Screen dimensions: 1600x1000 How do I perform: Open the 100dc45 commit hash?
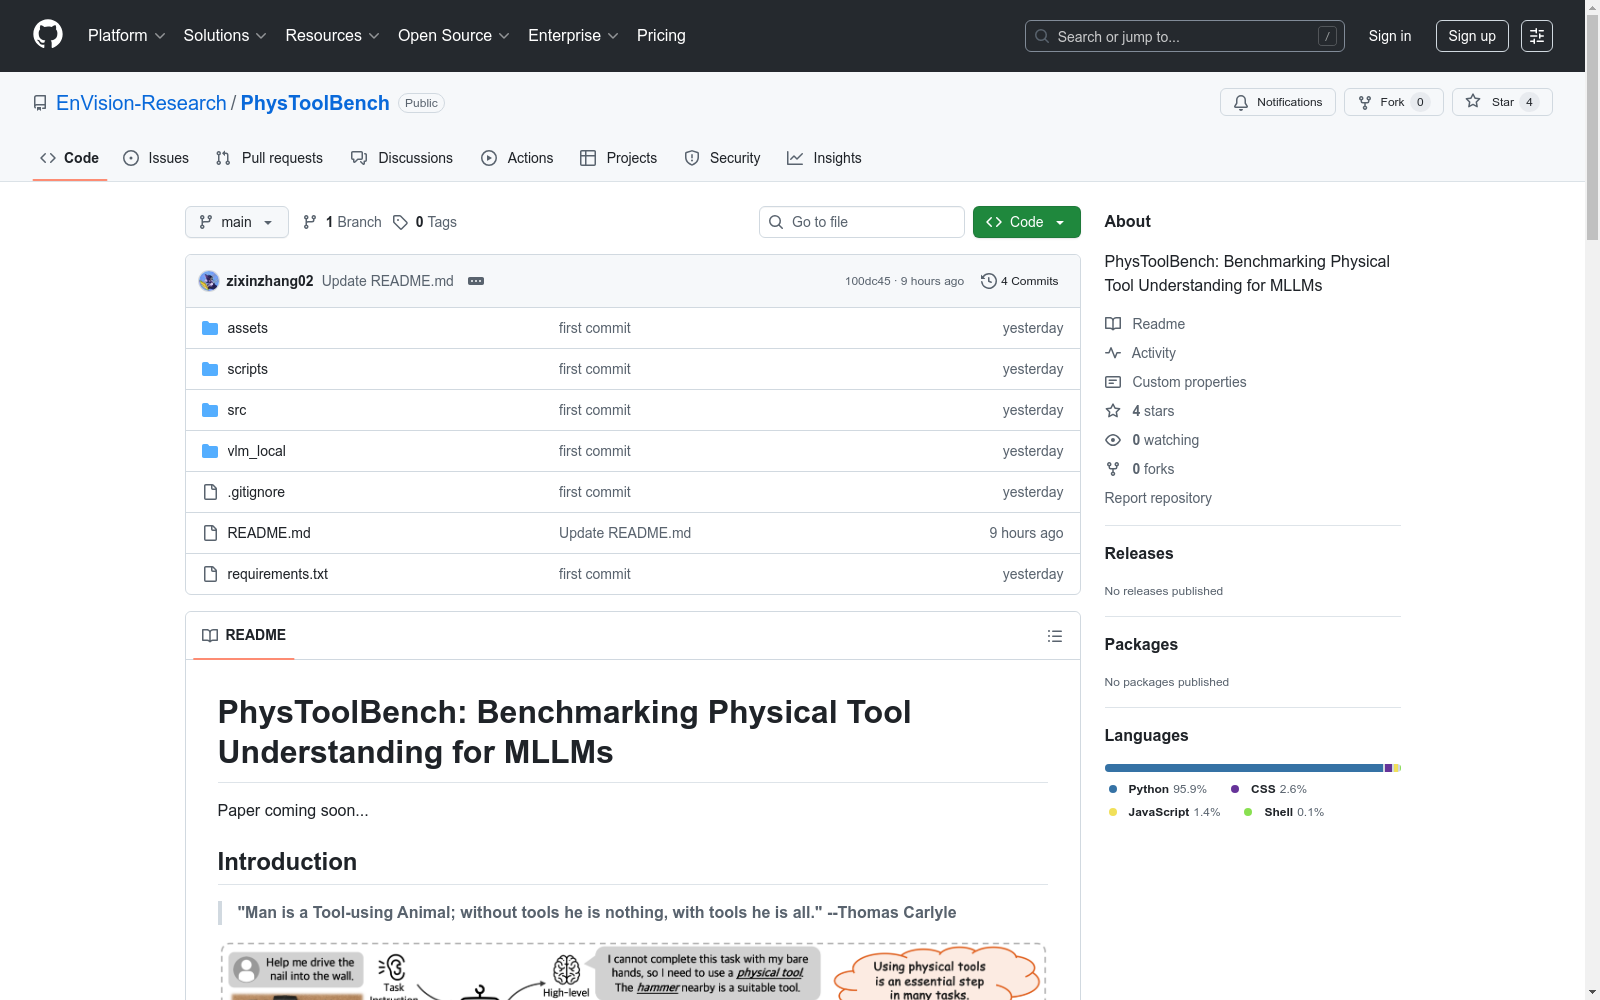(x=867, y=281)
